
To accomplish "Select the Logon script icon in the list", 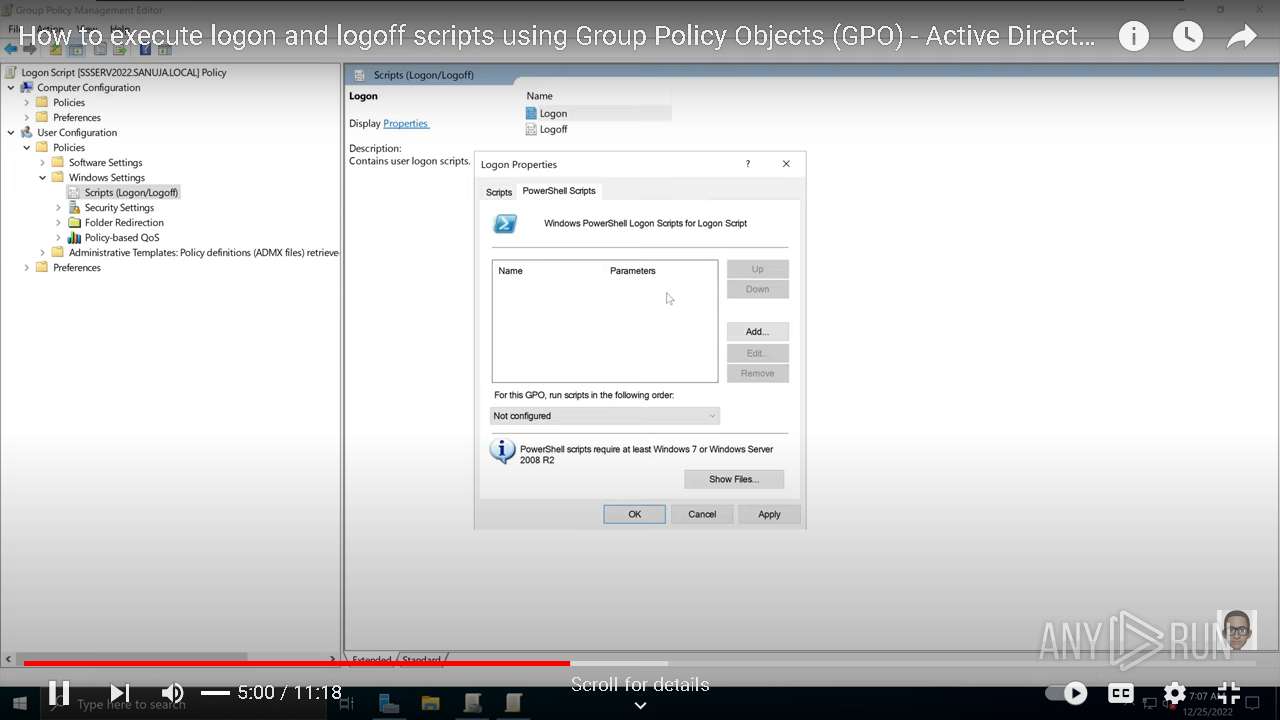I will tap(531, 113).
